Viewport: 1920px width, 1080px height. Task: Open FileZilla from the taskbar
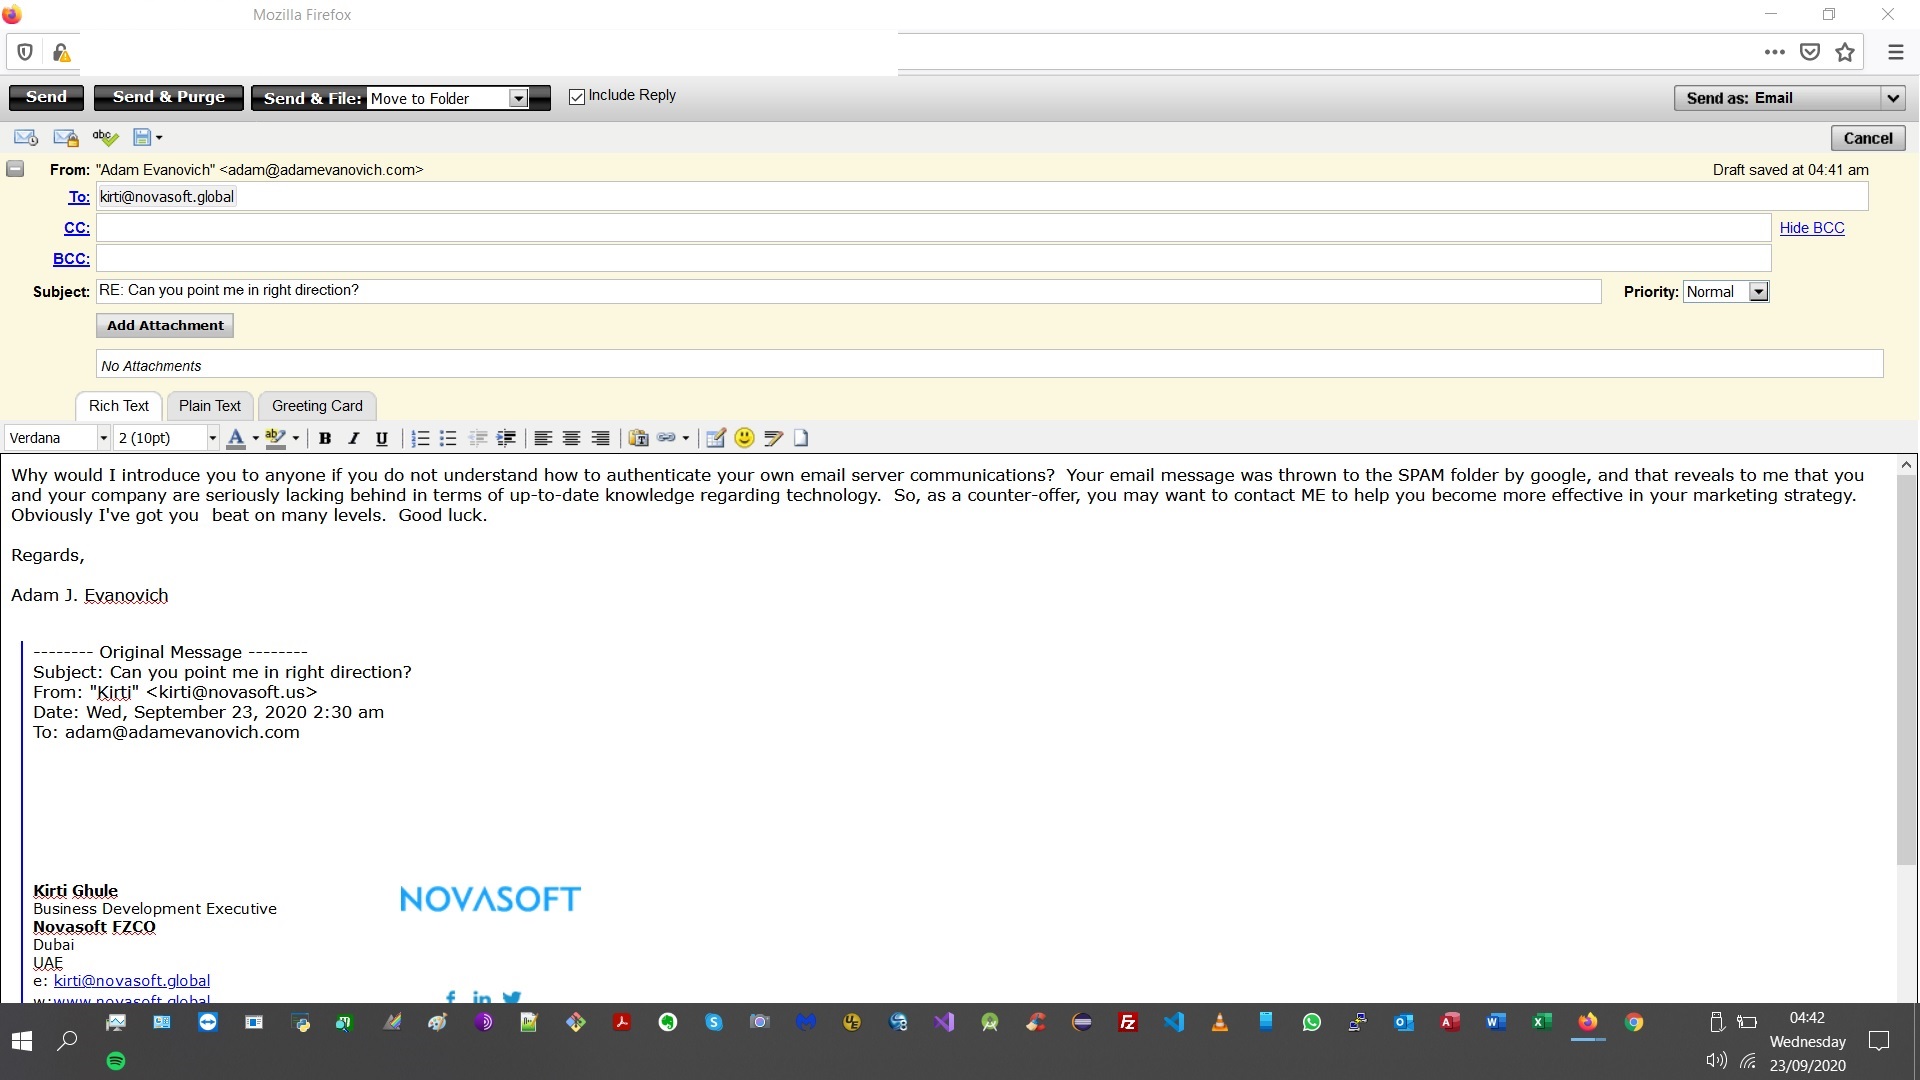(1128, 1022)
